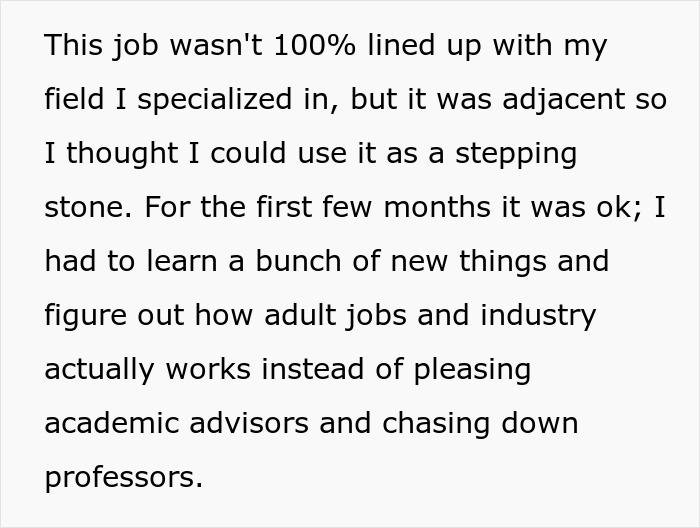Screen dimensions: 700x528
Task: Select the word "months" in the text
Action: pyautogui.click(x=437, y=208)
